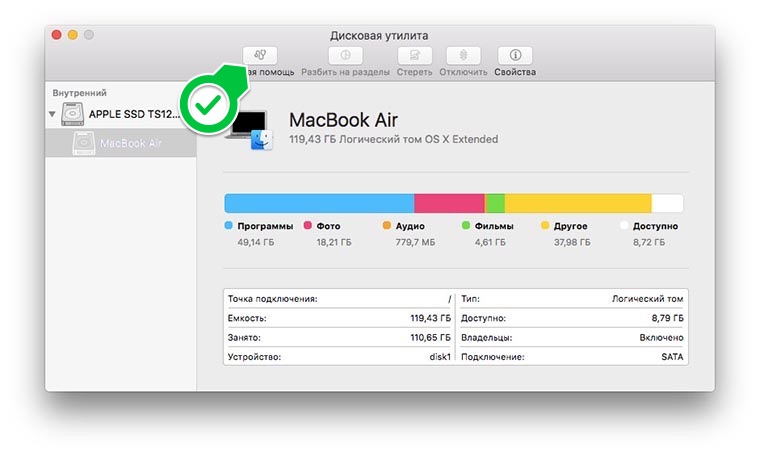Click the Программы legend dot
Image resolution: width=760 pixels, height=456 pixels.
click(x=229, y=225)
